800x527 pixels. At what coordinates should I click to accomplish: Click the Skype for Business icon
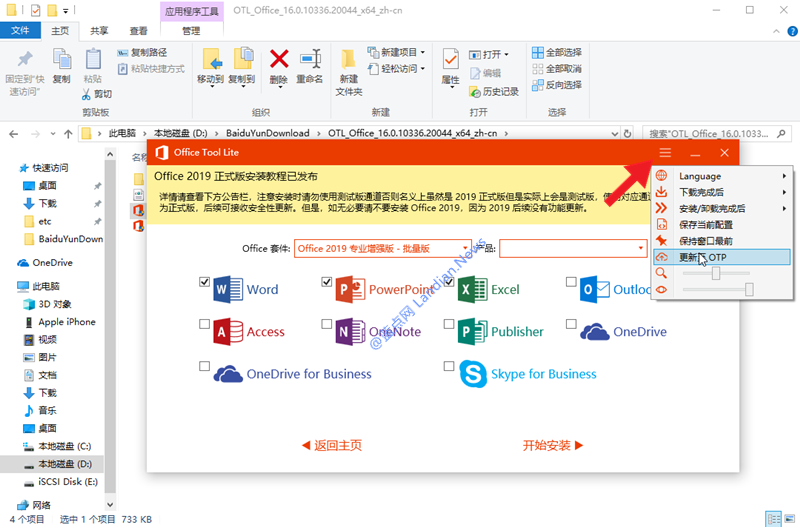click(473, 374)
